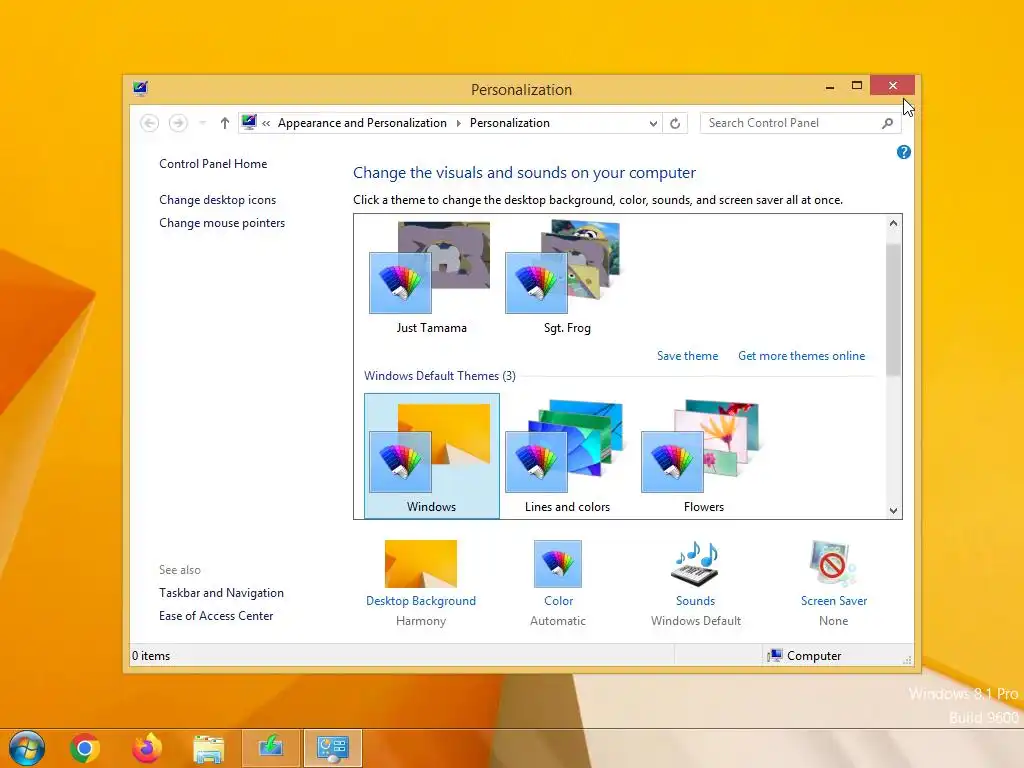The height and width of the screenshot is (768, 1024).
Task: Open the Help question mark icon
Action: 904,152
